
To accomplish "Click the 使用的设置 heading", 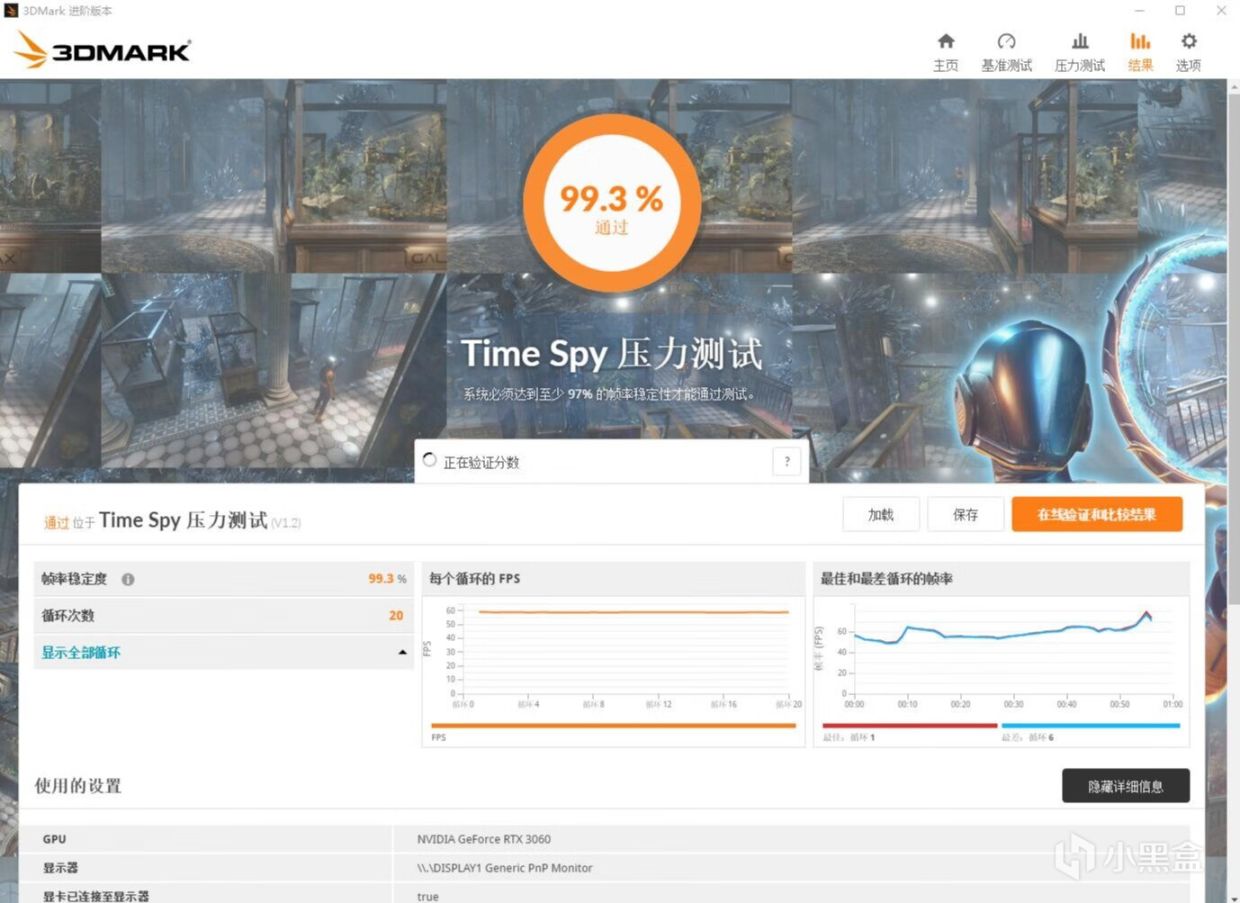I will pyautogui.click(x=78, y=786).
